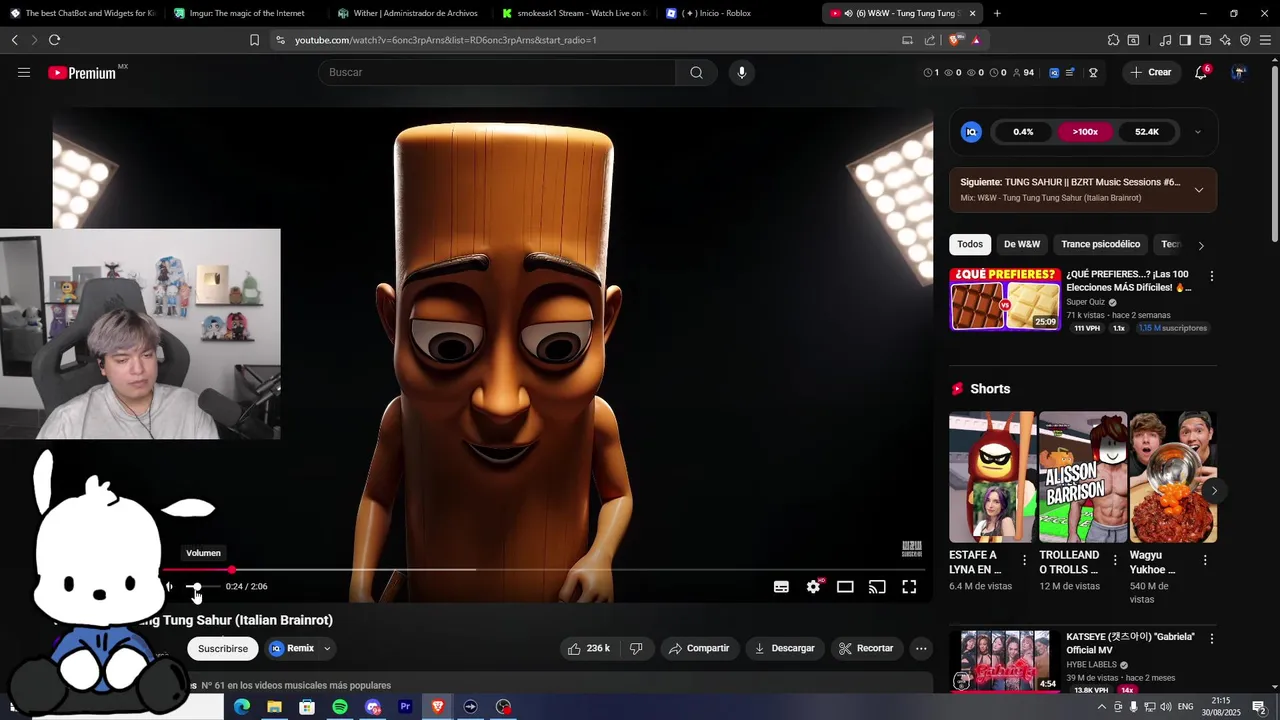This screenshot has height=720, width=1280.
Task: Open File Explorer from the taskbar
Action: pyautogui.click(x=274, y=707)
